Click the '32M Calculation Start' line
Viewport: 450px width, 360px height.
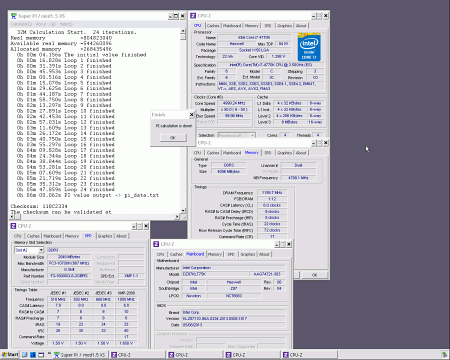(x=77, y=32)
